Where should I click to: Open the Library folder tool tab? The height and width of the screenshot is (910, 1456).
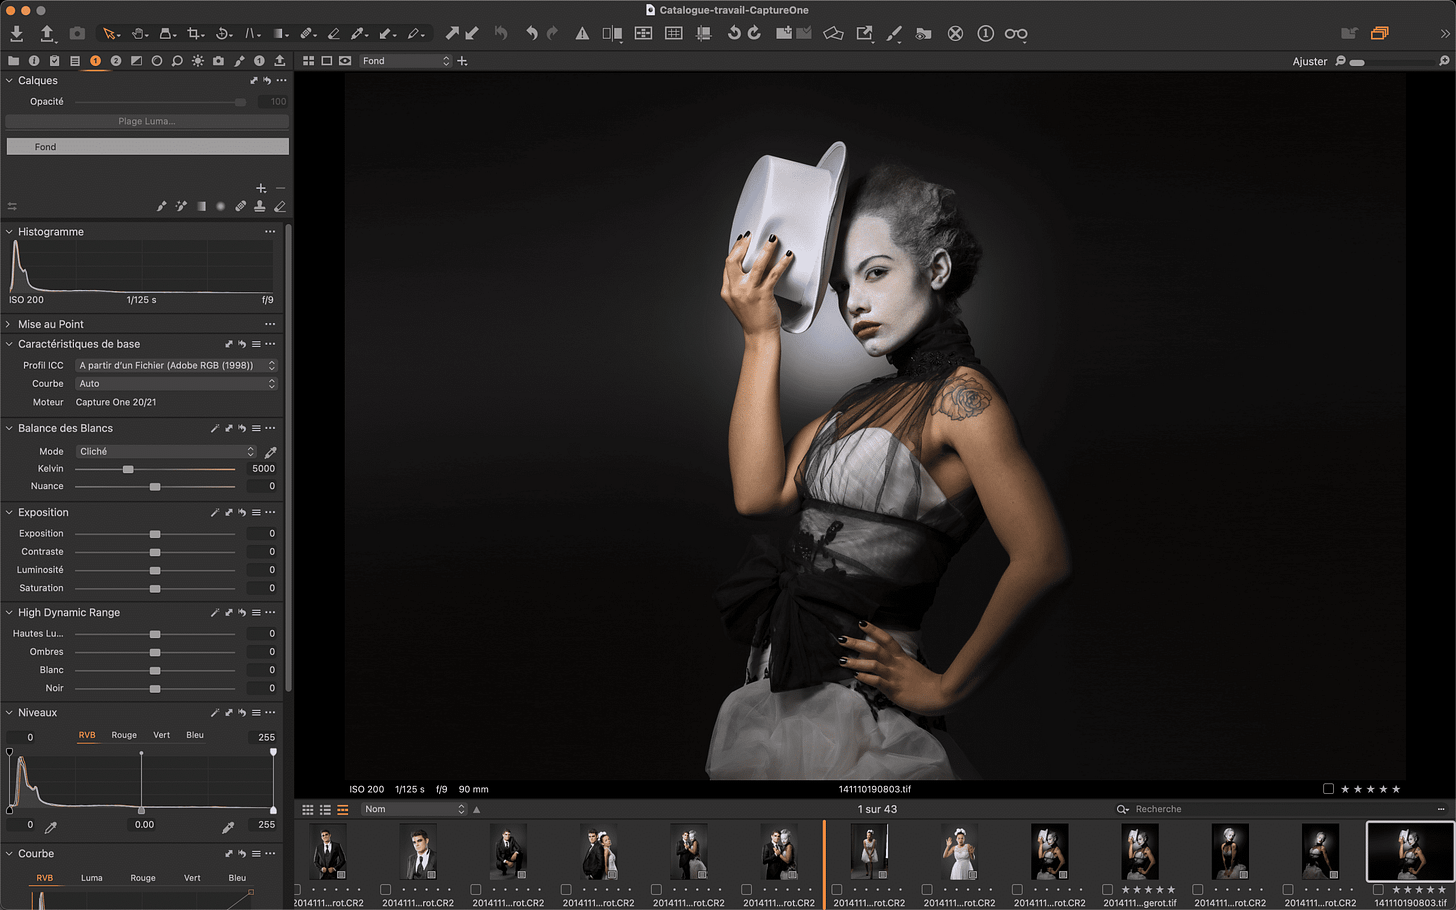click(13, 61)
